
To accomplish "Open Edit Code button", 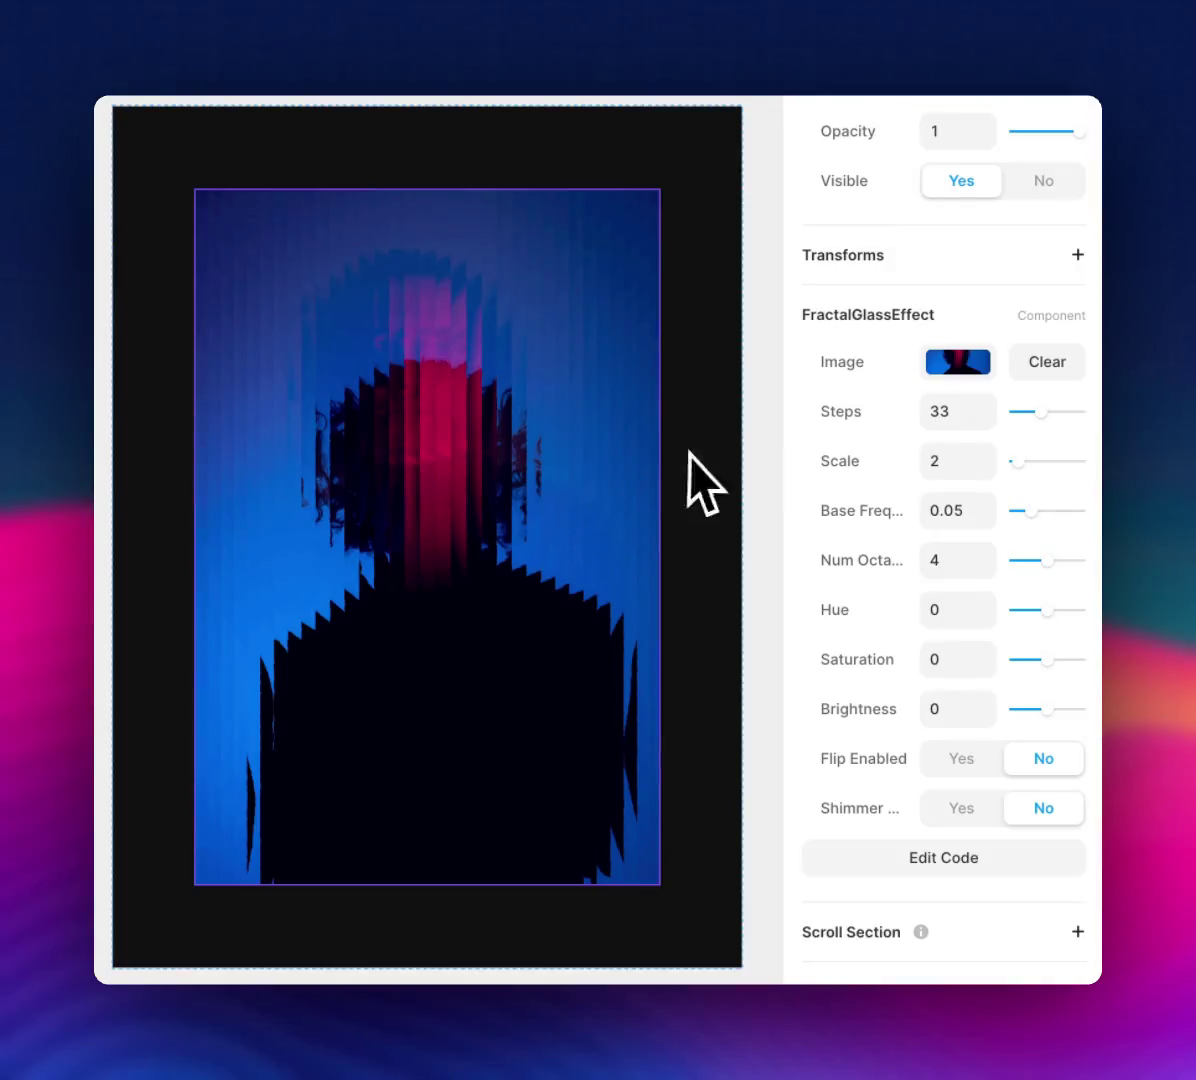I will (943, 858).
